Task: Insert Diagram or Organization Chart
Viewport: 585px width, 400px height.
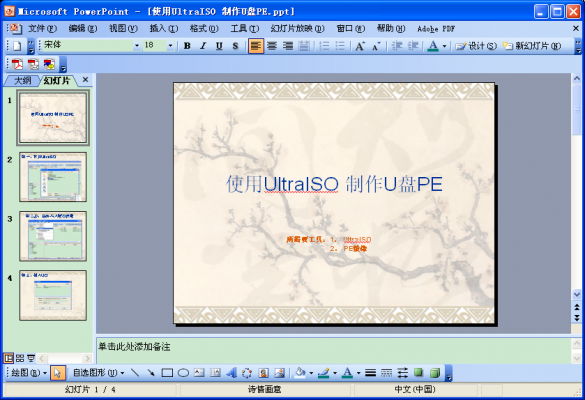Action: coord(247,372)
